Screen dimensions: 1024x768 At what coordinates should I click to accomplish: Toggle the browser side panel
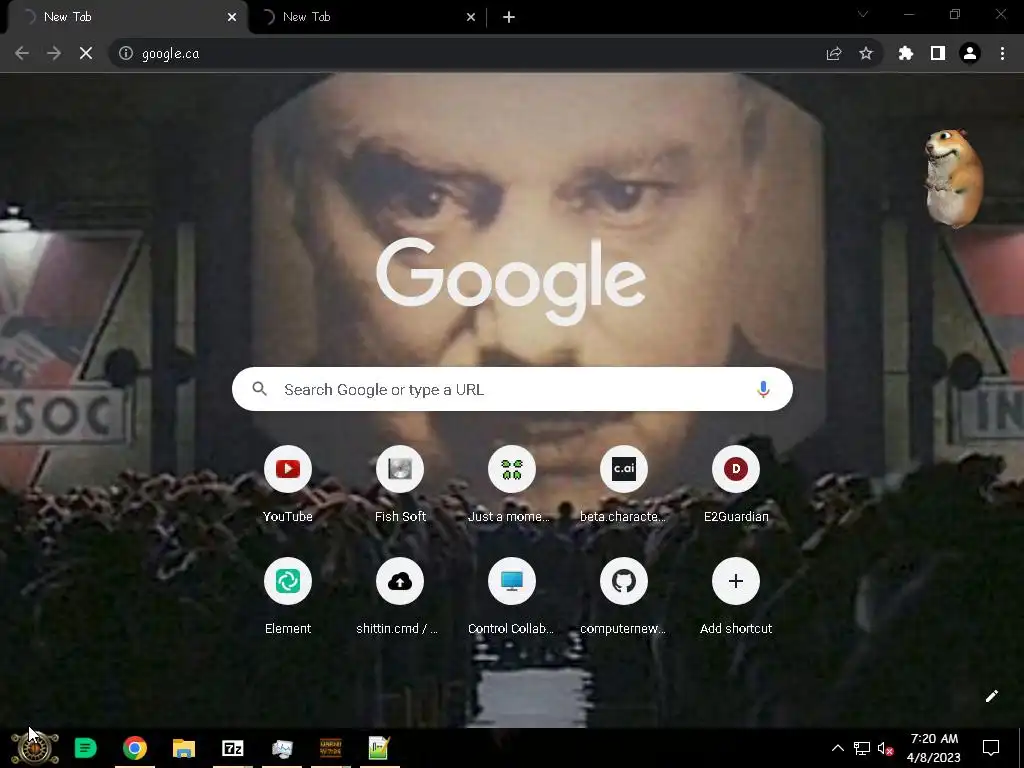tap(938, 54)
